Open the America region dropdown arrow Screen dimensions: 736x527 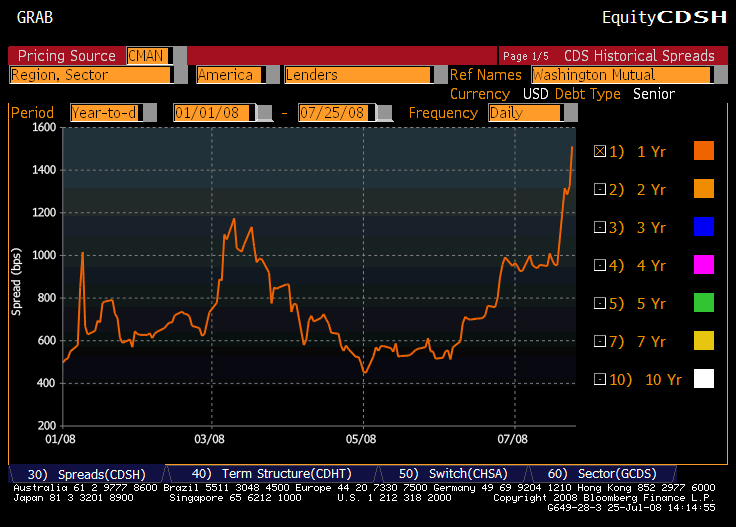pyautogui.click(x=273, y=75)
